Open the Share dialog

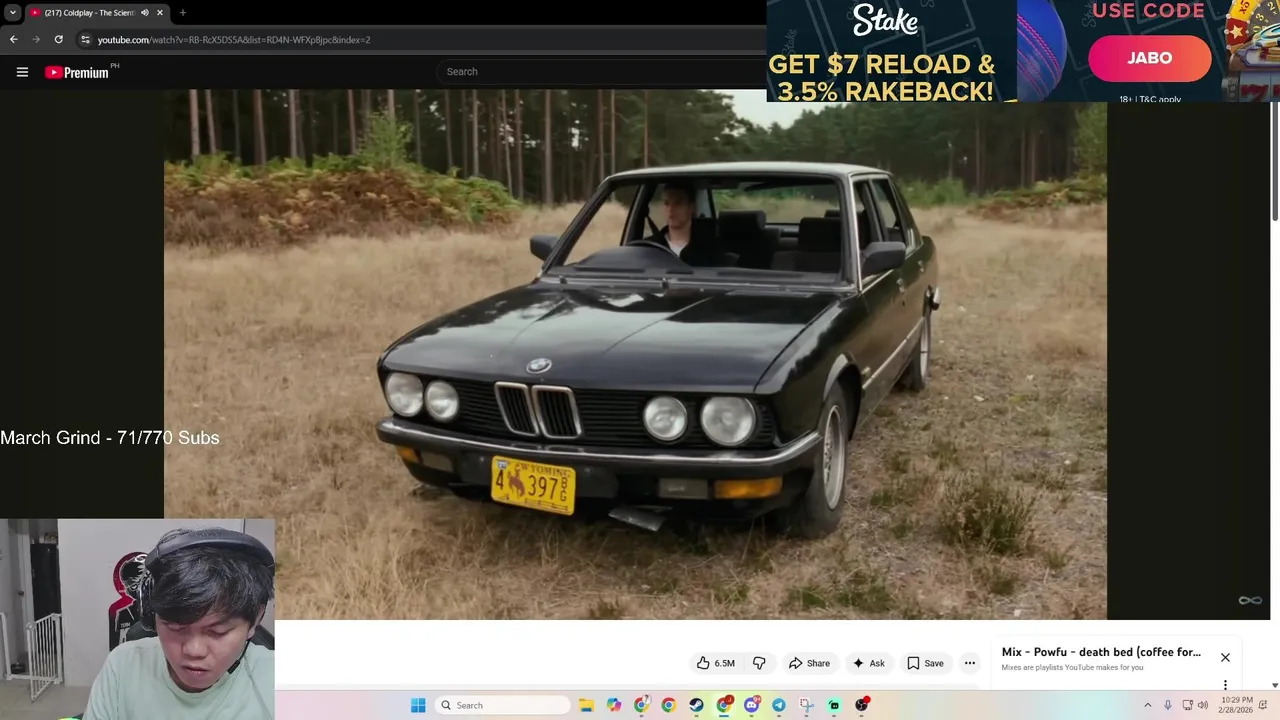[x=809, y=663]
